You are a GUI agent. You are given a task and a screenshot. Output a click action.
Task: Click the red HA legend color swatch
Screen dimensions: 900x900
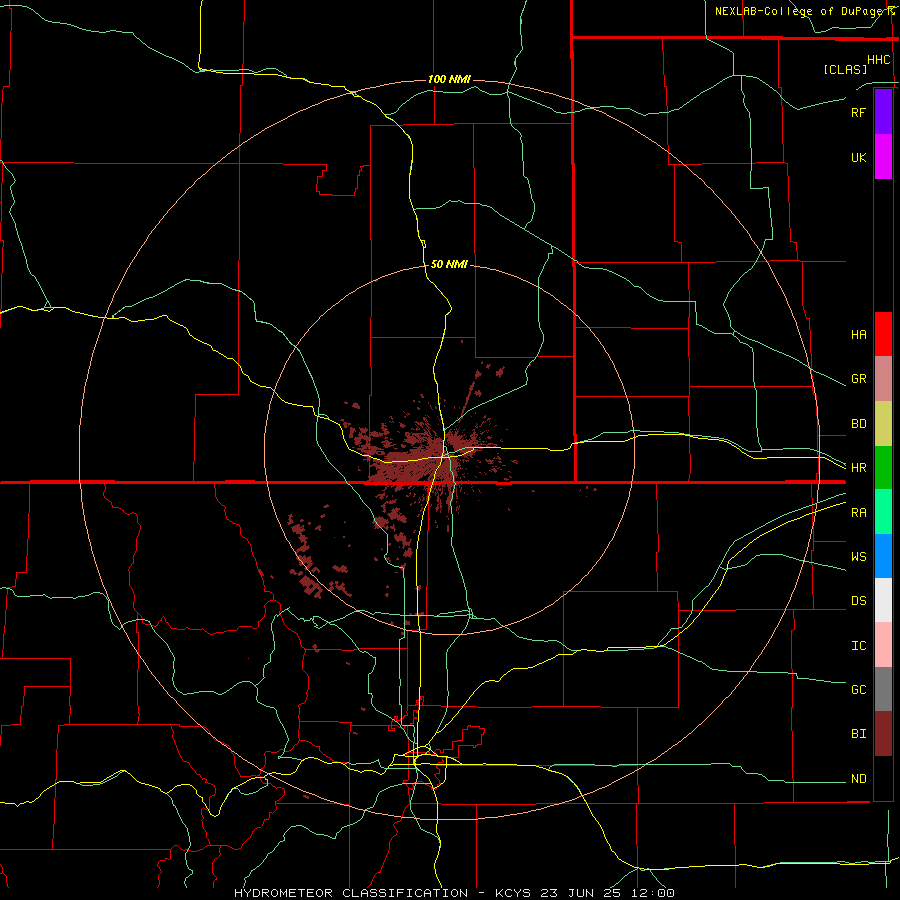[883, 334]
